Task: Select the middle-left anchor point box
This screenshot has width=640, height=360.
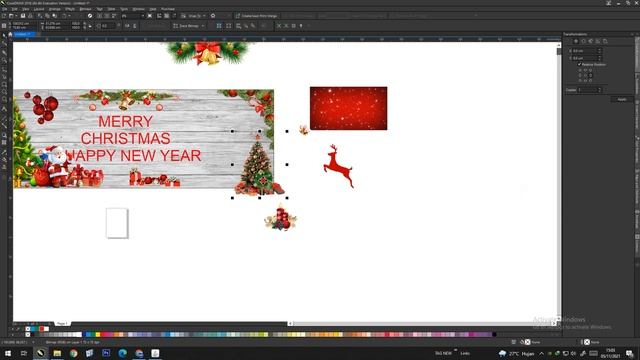Action: coord(580,75)
